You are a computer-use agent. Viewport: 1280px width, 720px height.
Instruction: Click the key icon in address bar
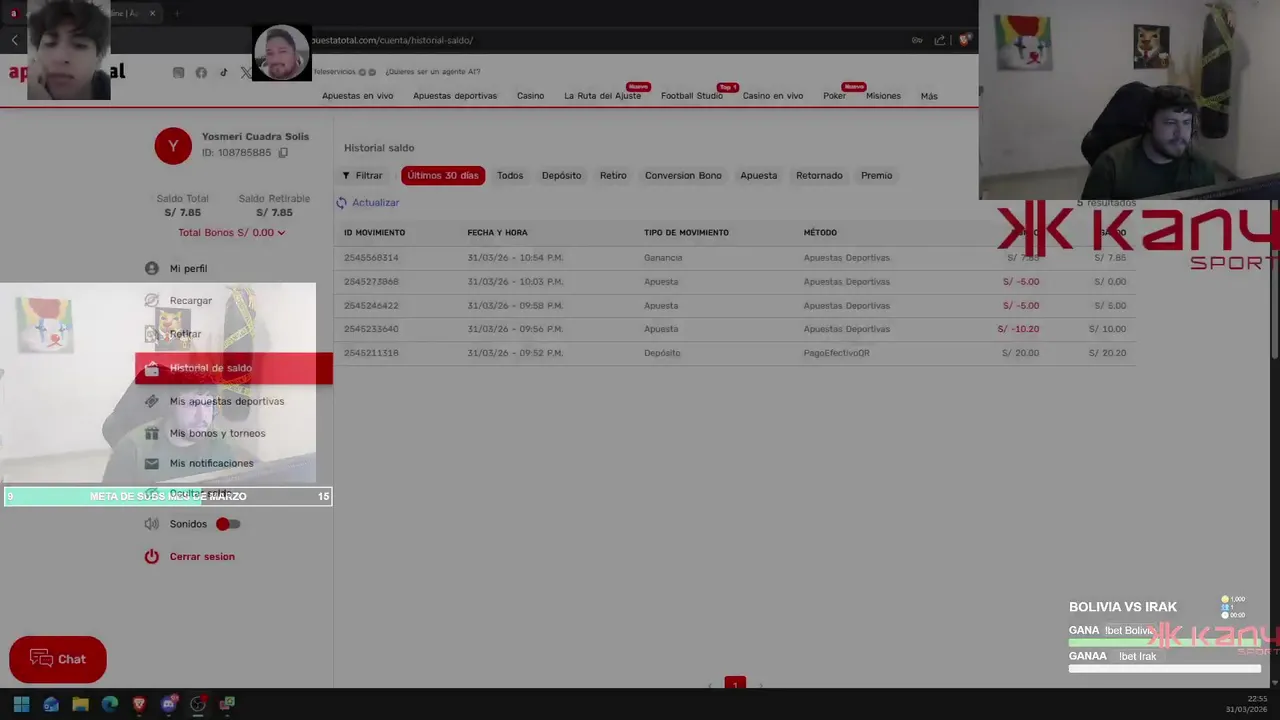(x=917, y=40)
